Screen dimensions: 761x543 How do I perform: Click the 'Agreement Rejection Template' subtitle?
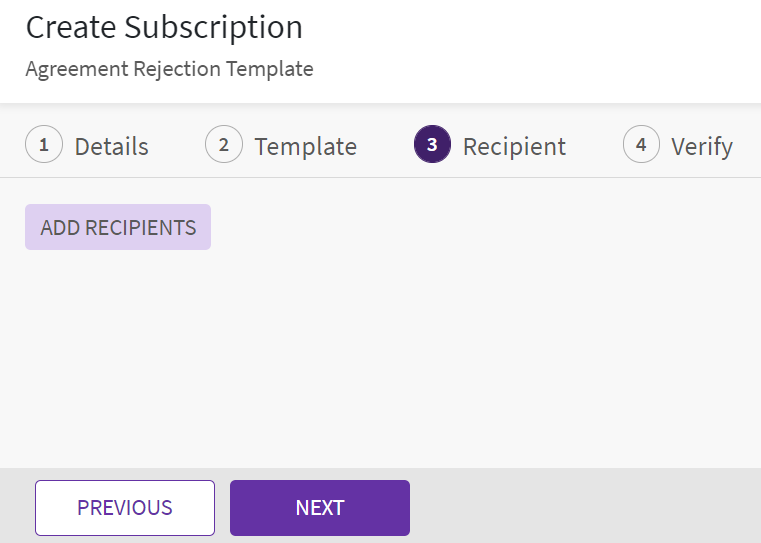click(169, 69)
